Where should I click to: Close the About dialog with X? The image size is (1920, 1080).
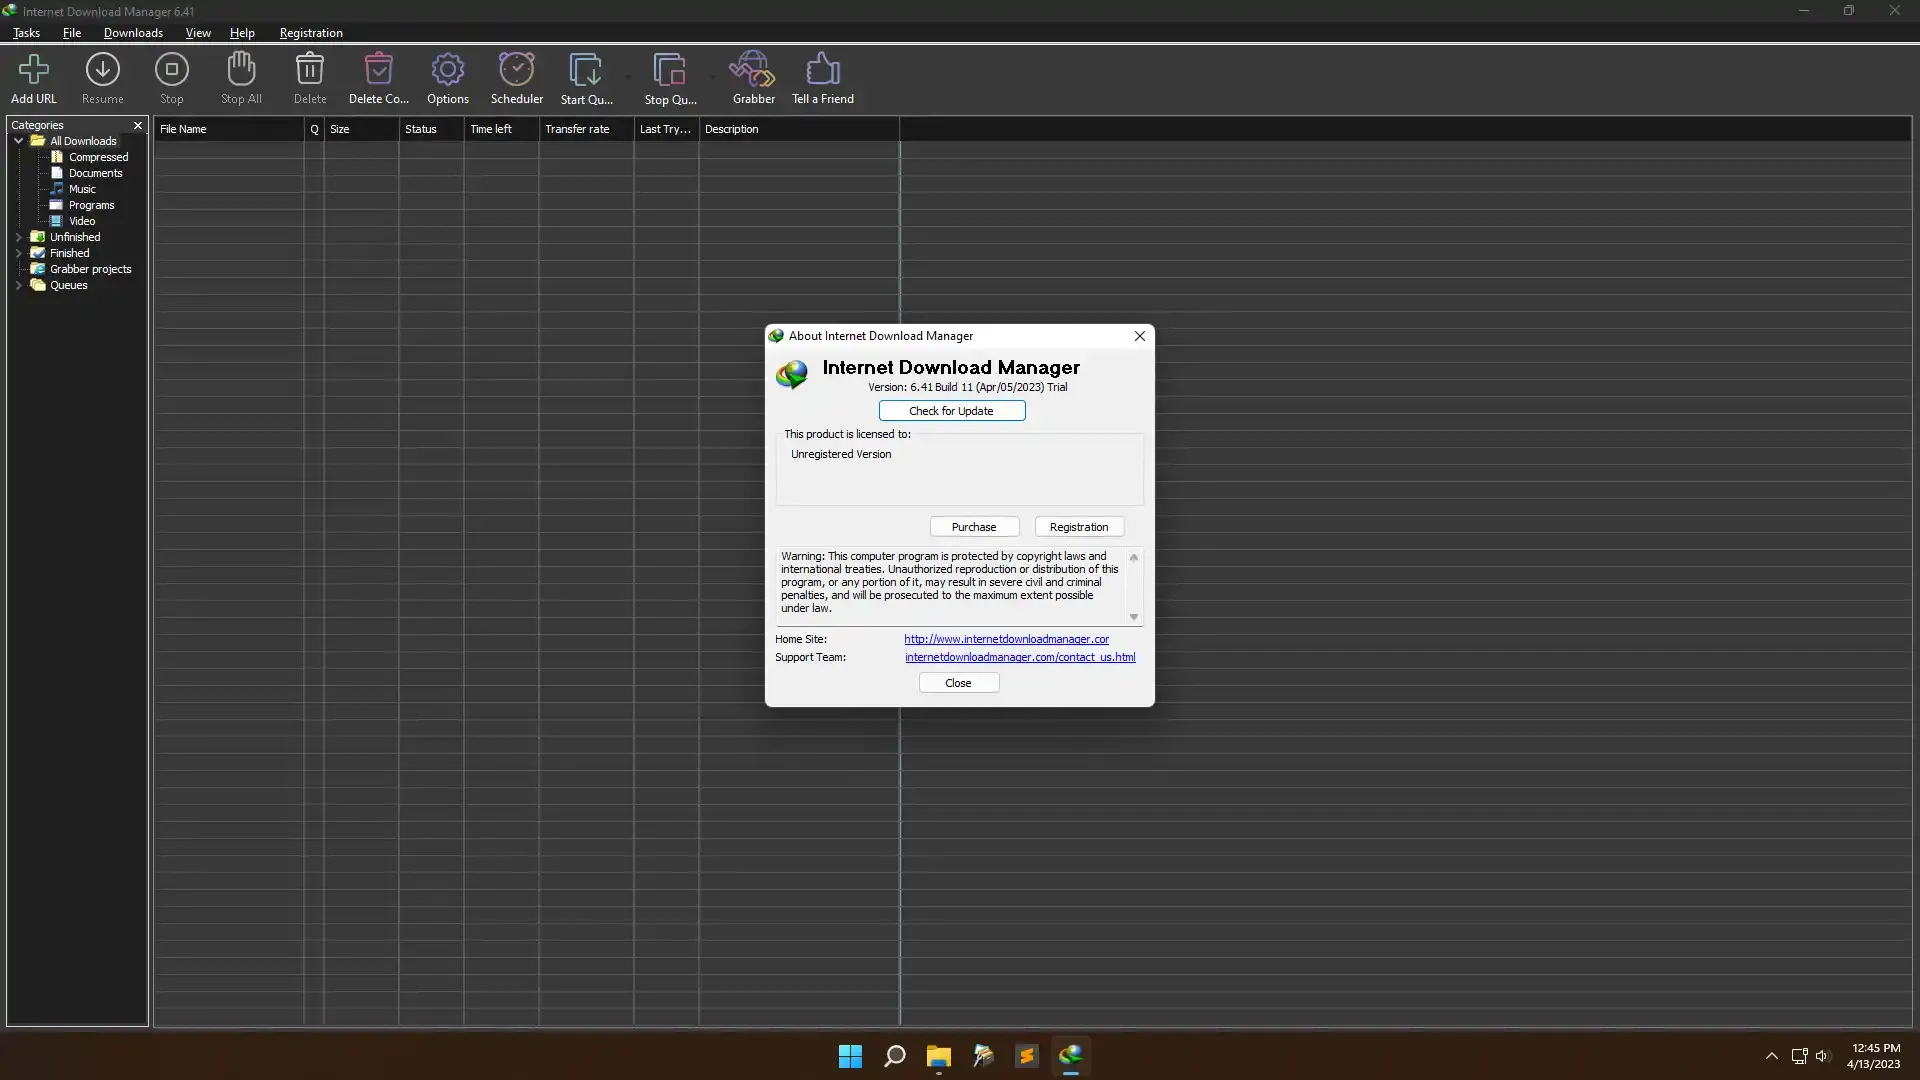(1139, 336)
